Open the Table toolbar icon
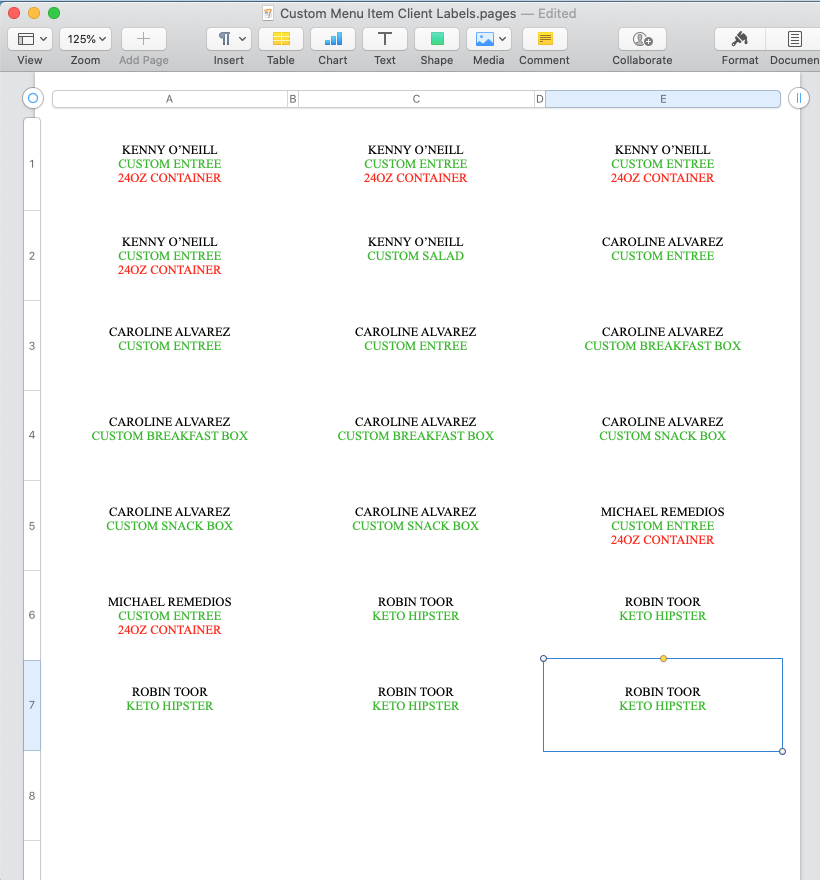 (x=281, y=40)
